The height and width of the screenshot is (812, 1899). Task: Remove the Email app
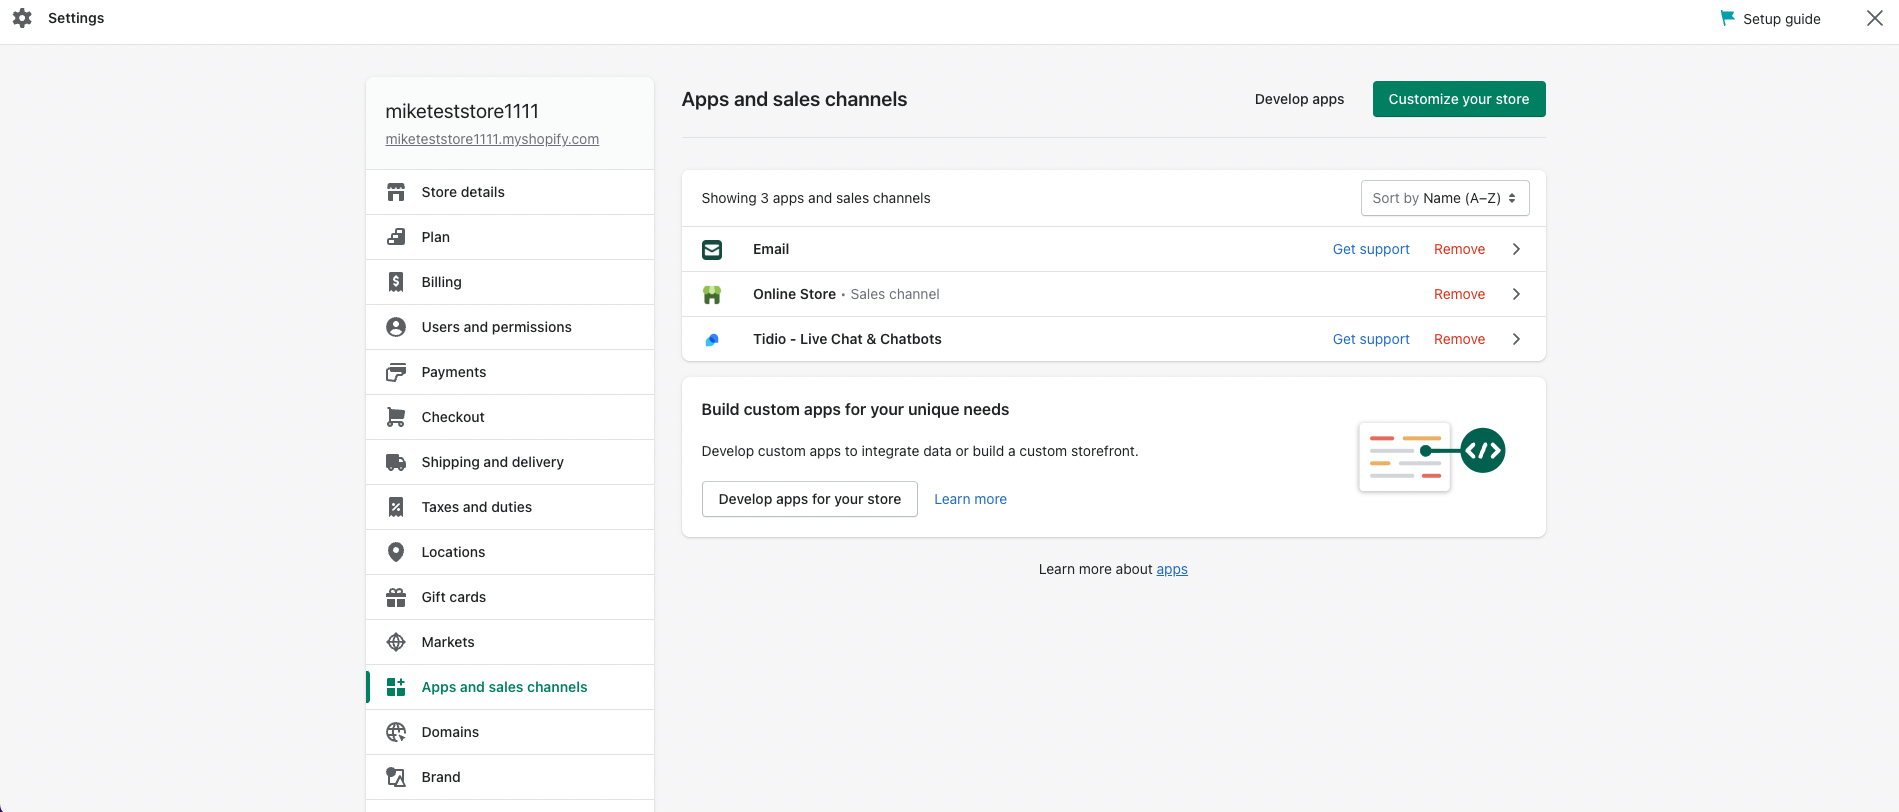tap(1459, 249)
